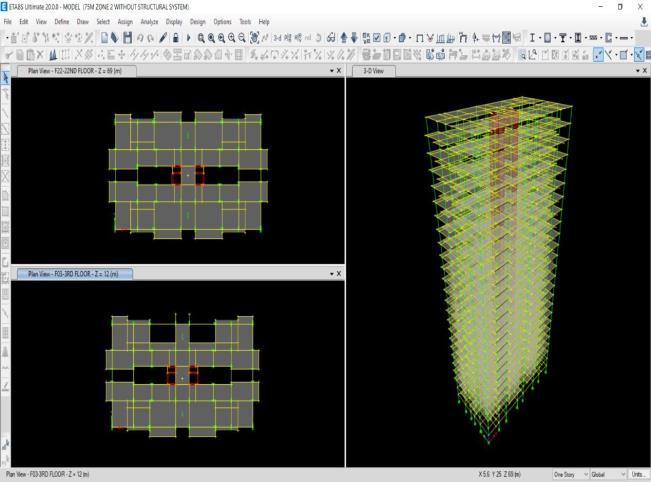The width and height of the screenshot is (651, 482).
Task: Open the Select menu
Action: click(x=103, y=22)
